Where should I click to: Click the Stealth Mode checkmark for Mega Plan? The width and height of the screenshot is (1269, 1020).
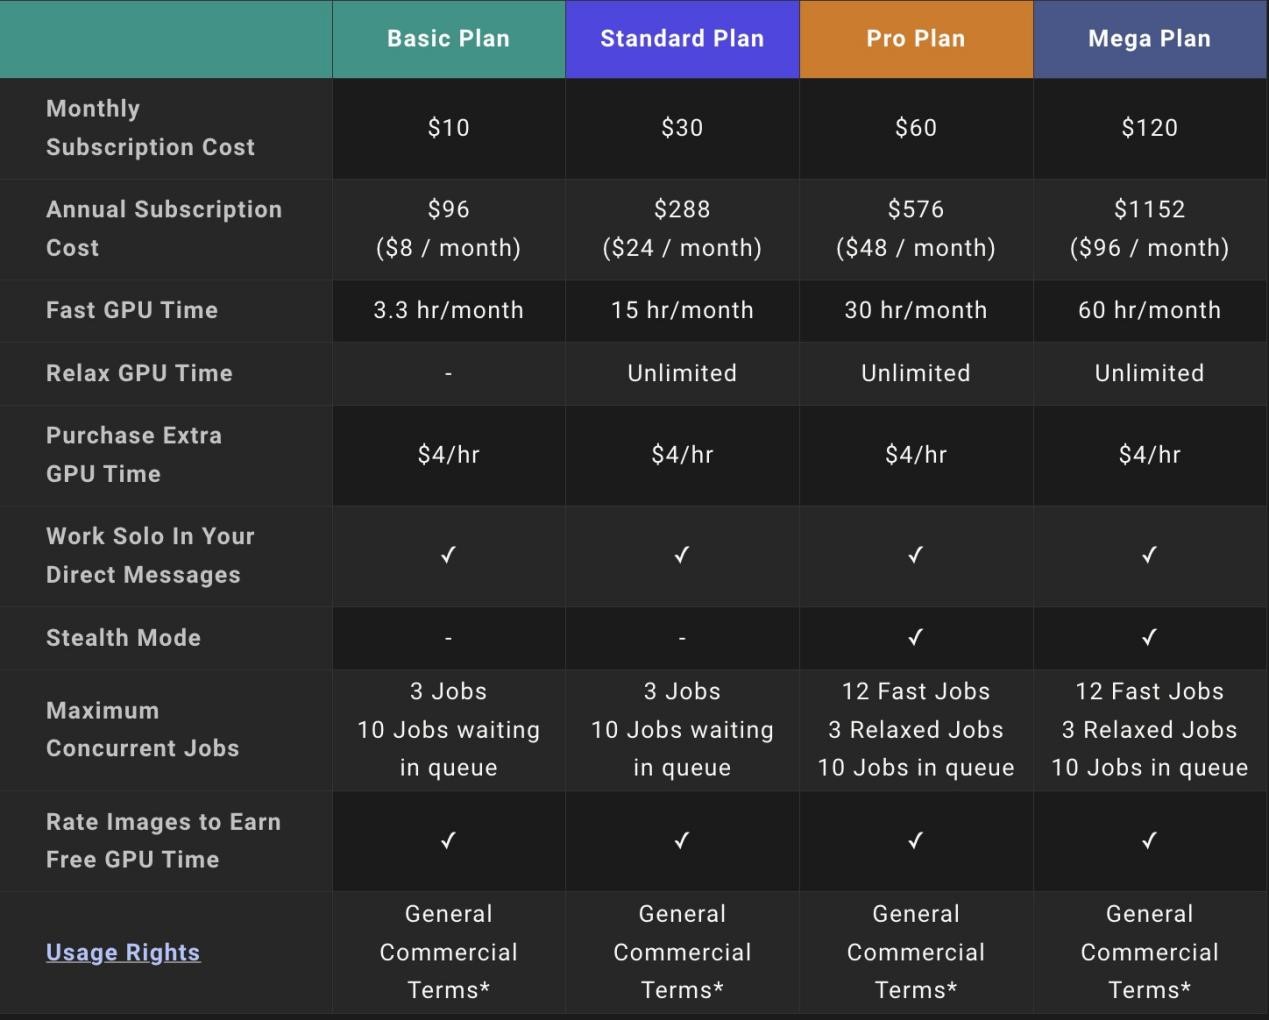pos(1149,637)
